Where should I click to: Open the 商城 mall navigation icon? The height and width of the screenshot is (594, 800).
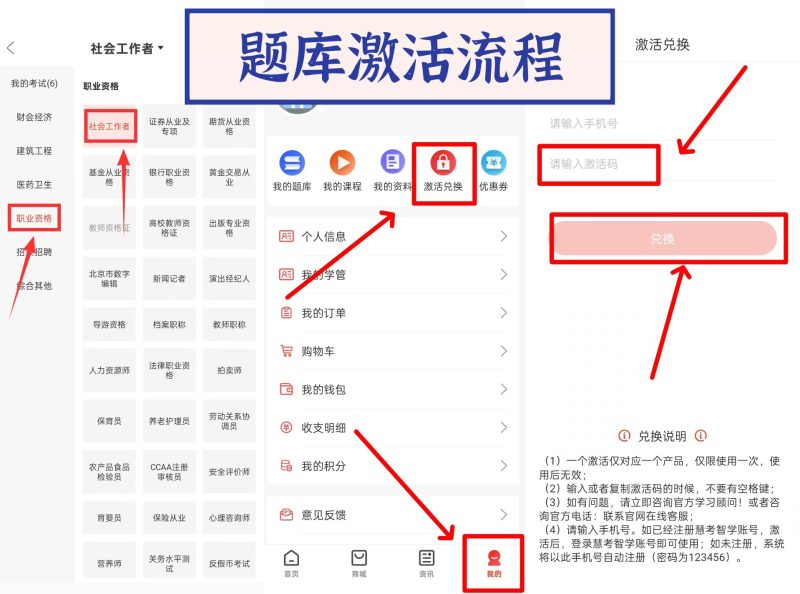[x=360, y=561]
